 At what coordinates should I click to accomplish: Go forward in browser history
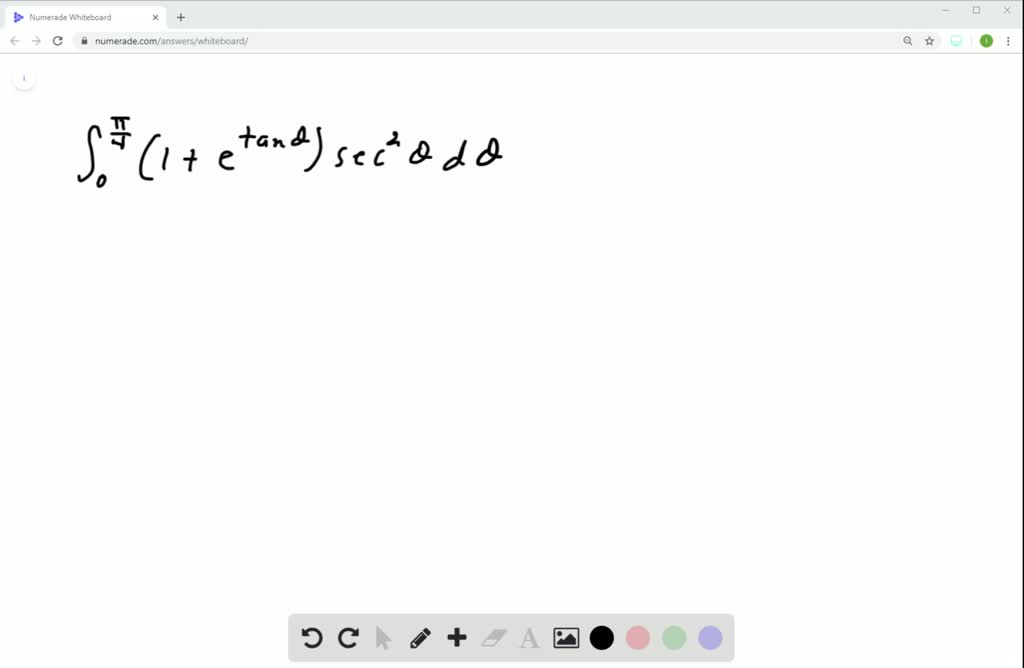point(36,41)
